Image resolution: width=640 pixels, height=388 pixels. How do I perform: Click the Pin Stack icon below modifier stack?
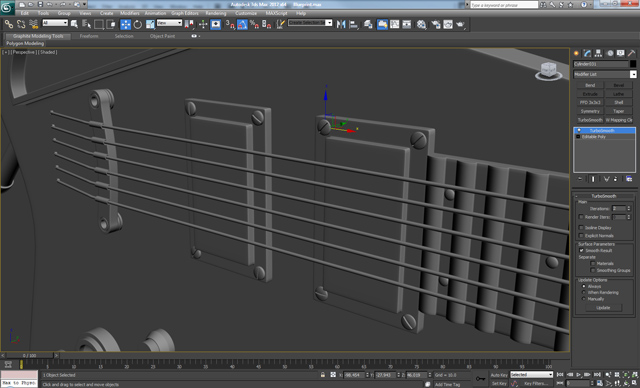pos(580,179)
